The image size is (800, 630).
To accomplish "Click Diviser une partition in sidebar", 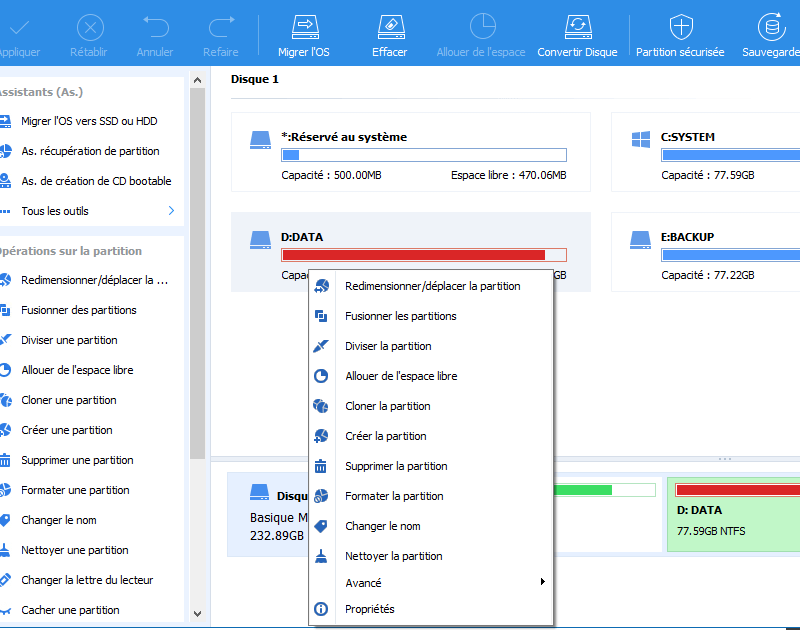I will coord(69,340).
